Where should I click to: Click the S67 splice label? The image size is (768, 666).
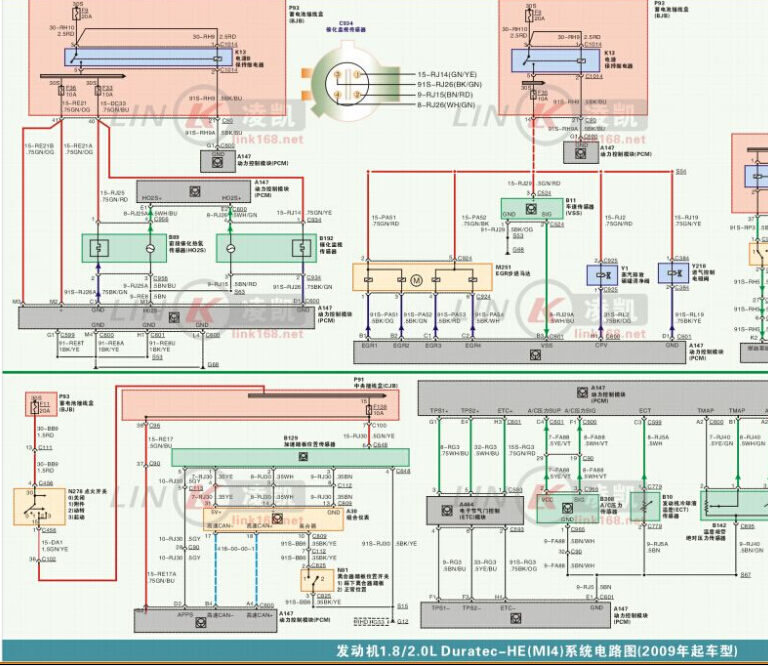pyautogui.click(x=745, y=574)
